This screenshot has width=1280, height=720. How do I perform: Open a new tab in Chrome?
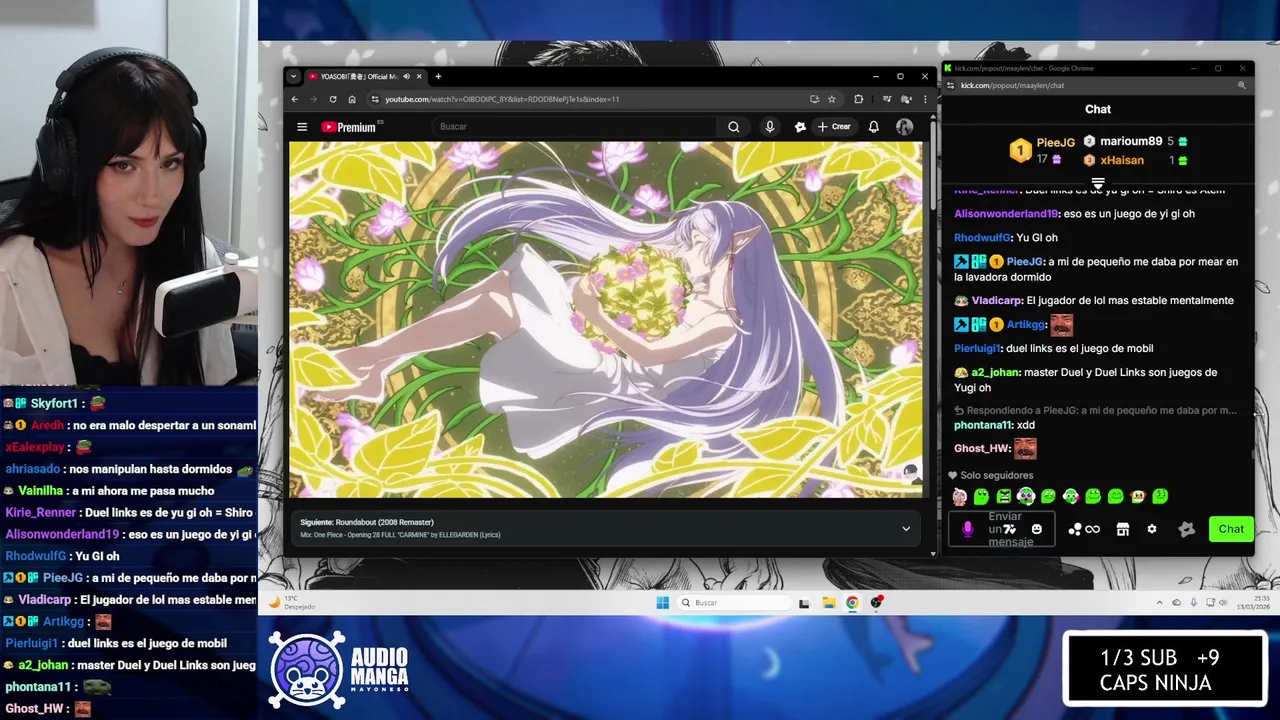438,76
